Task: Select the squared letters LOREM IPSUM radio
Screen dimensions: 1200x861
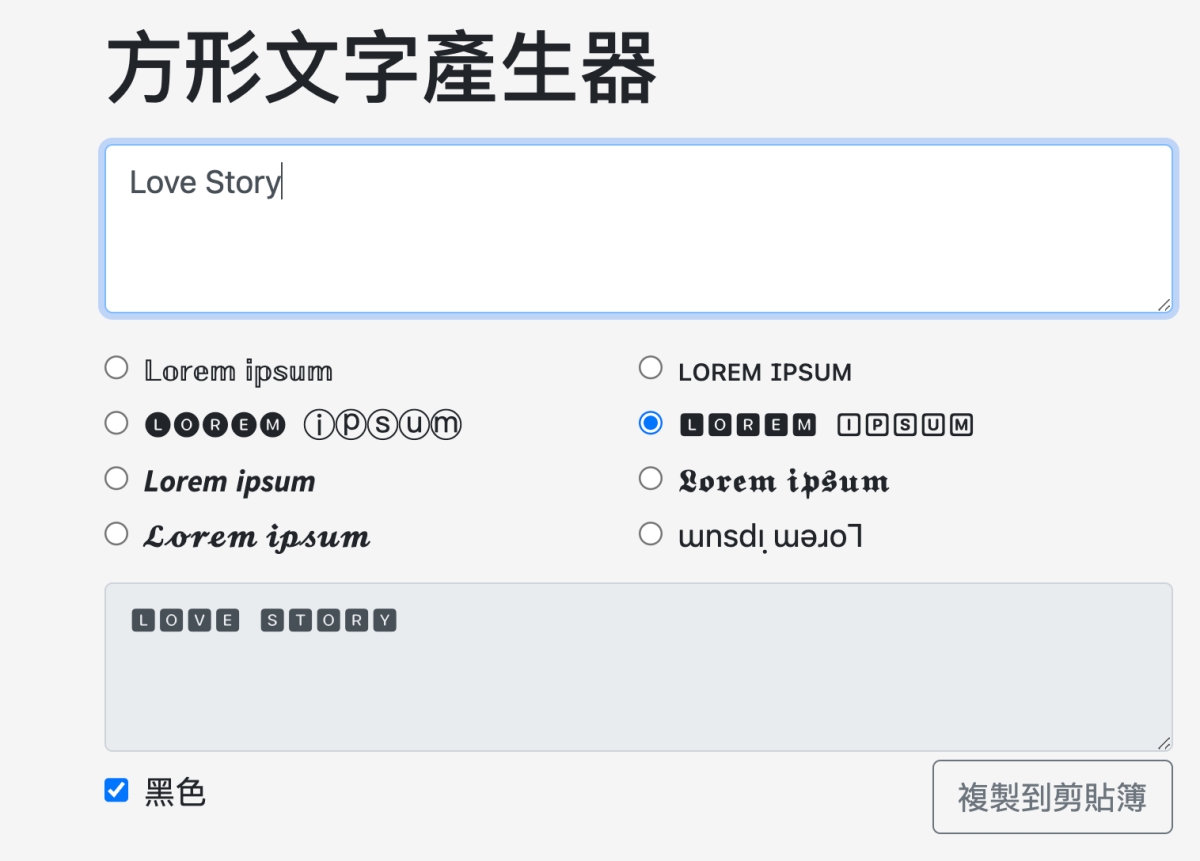Action: tap(650, 423)
